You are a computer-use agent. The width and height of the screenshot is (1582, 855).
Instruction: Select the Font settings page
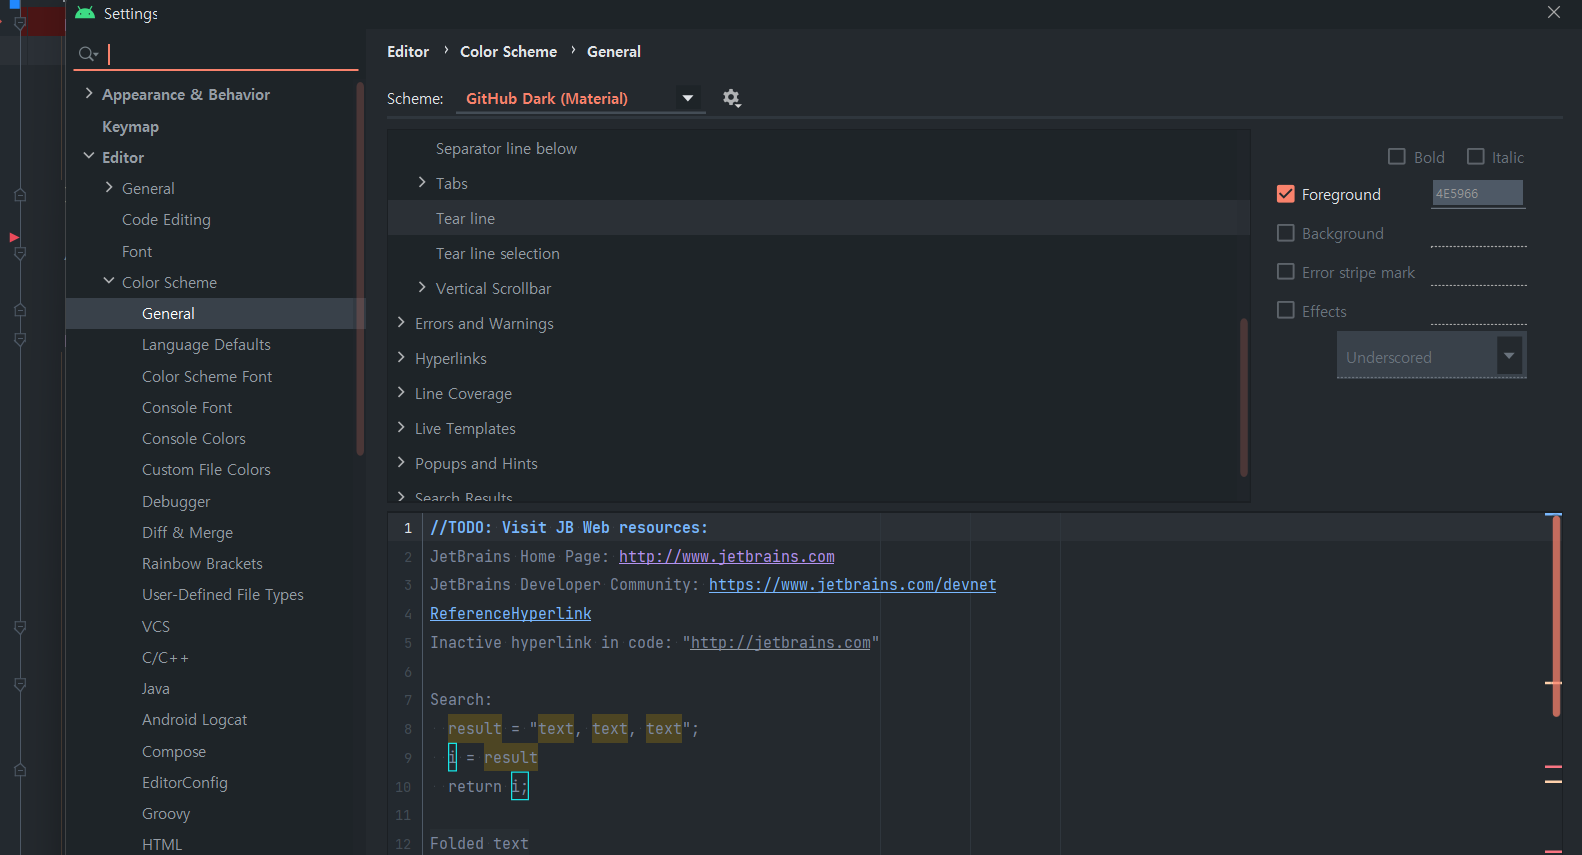coord(137,251)
